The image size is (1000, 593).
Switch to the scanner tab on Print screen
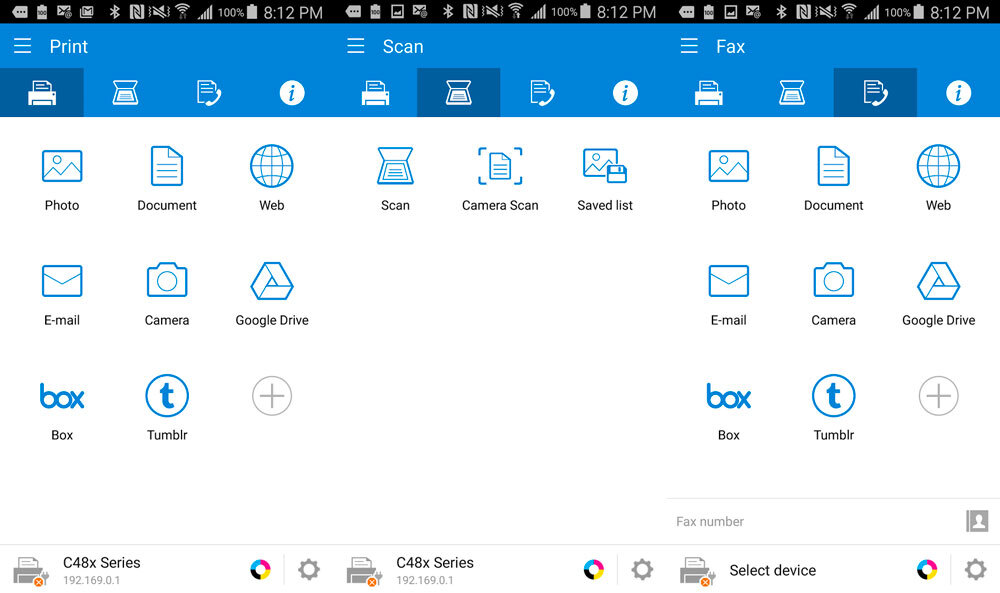125,93
